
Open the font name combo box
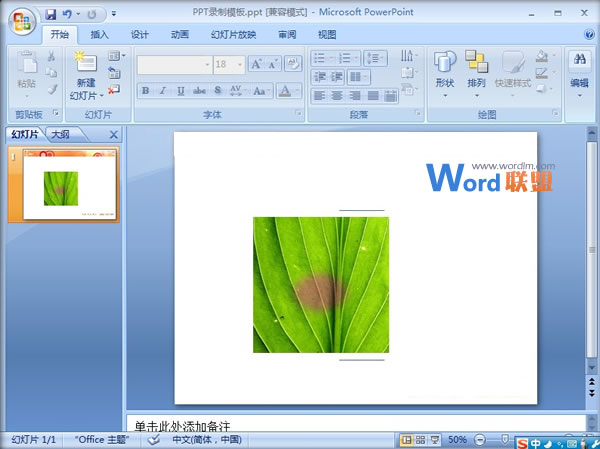click(x=174, y=65)
